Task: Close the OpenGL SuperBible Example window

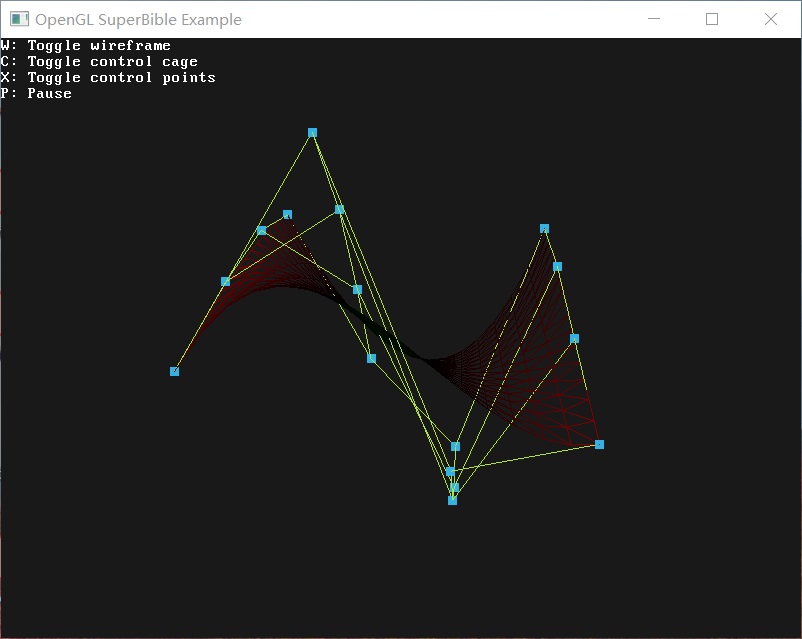Action: [x=771, y=19]
